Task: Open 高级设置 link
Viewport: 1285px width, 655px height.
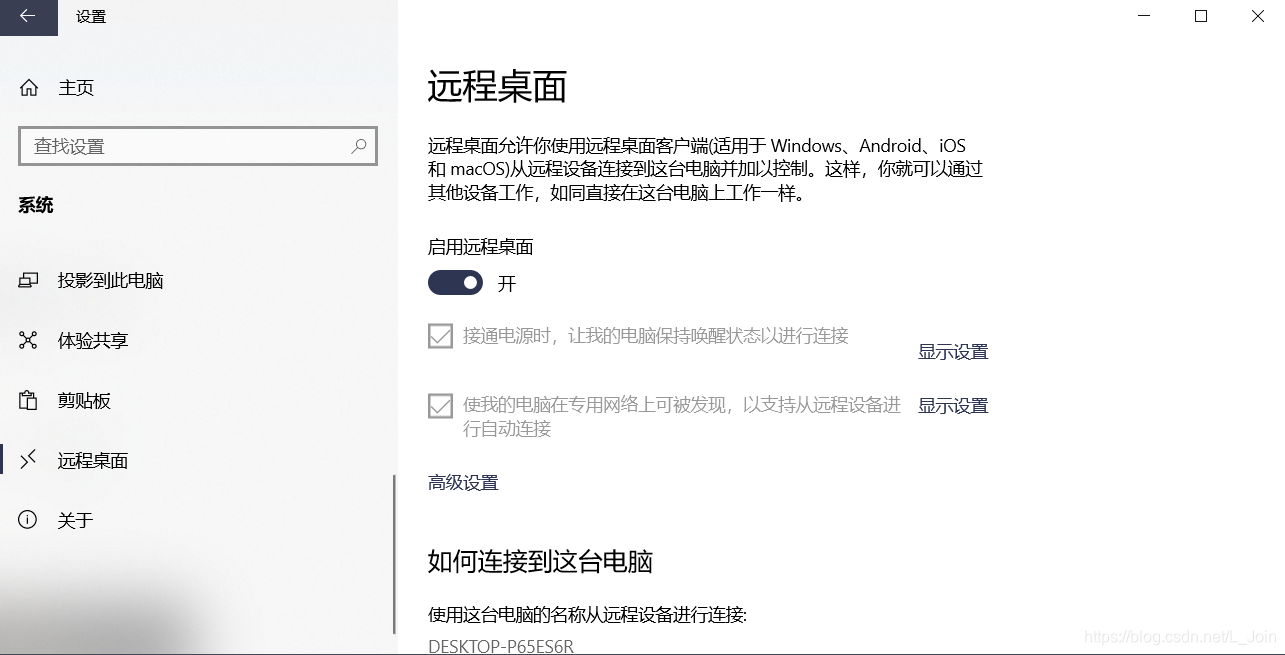Action: tap(462, 482)
